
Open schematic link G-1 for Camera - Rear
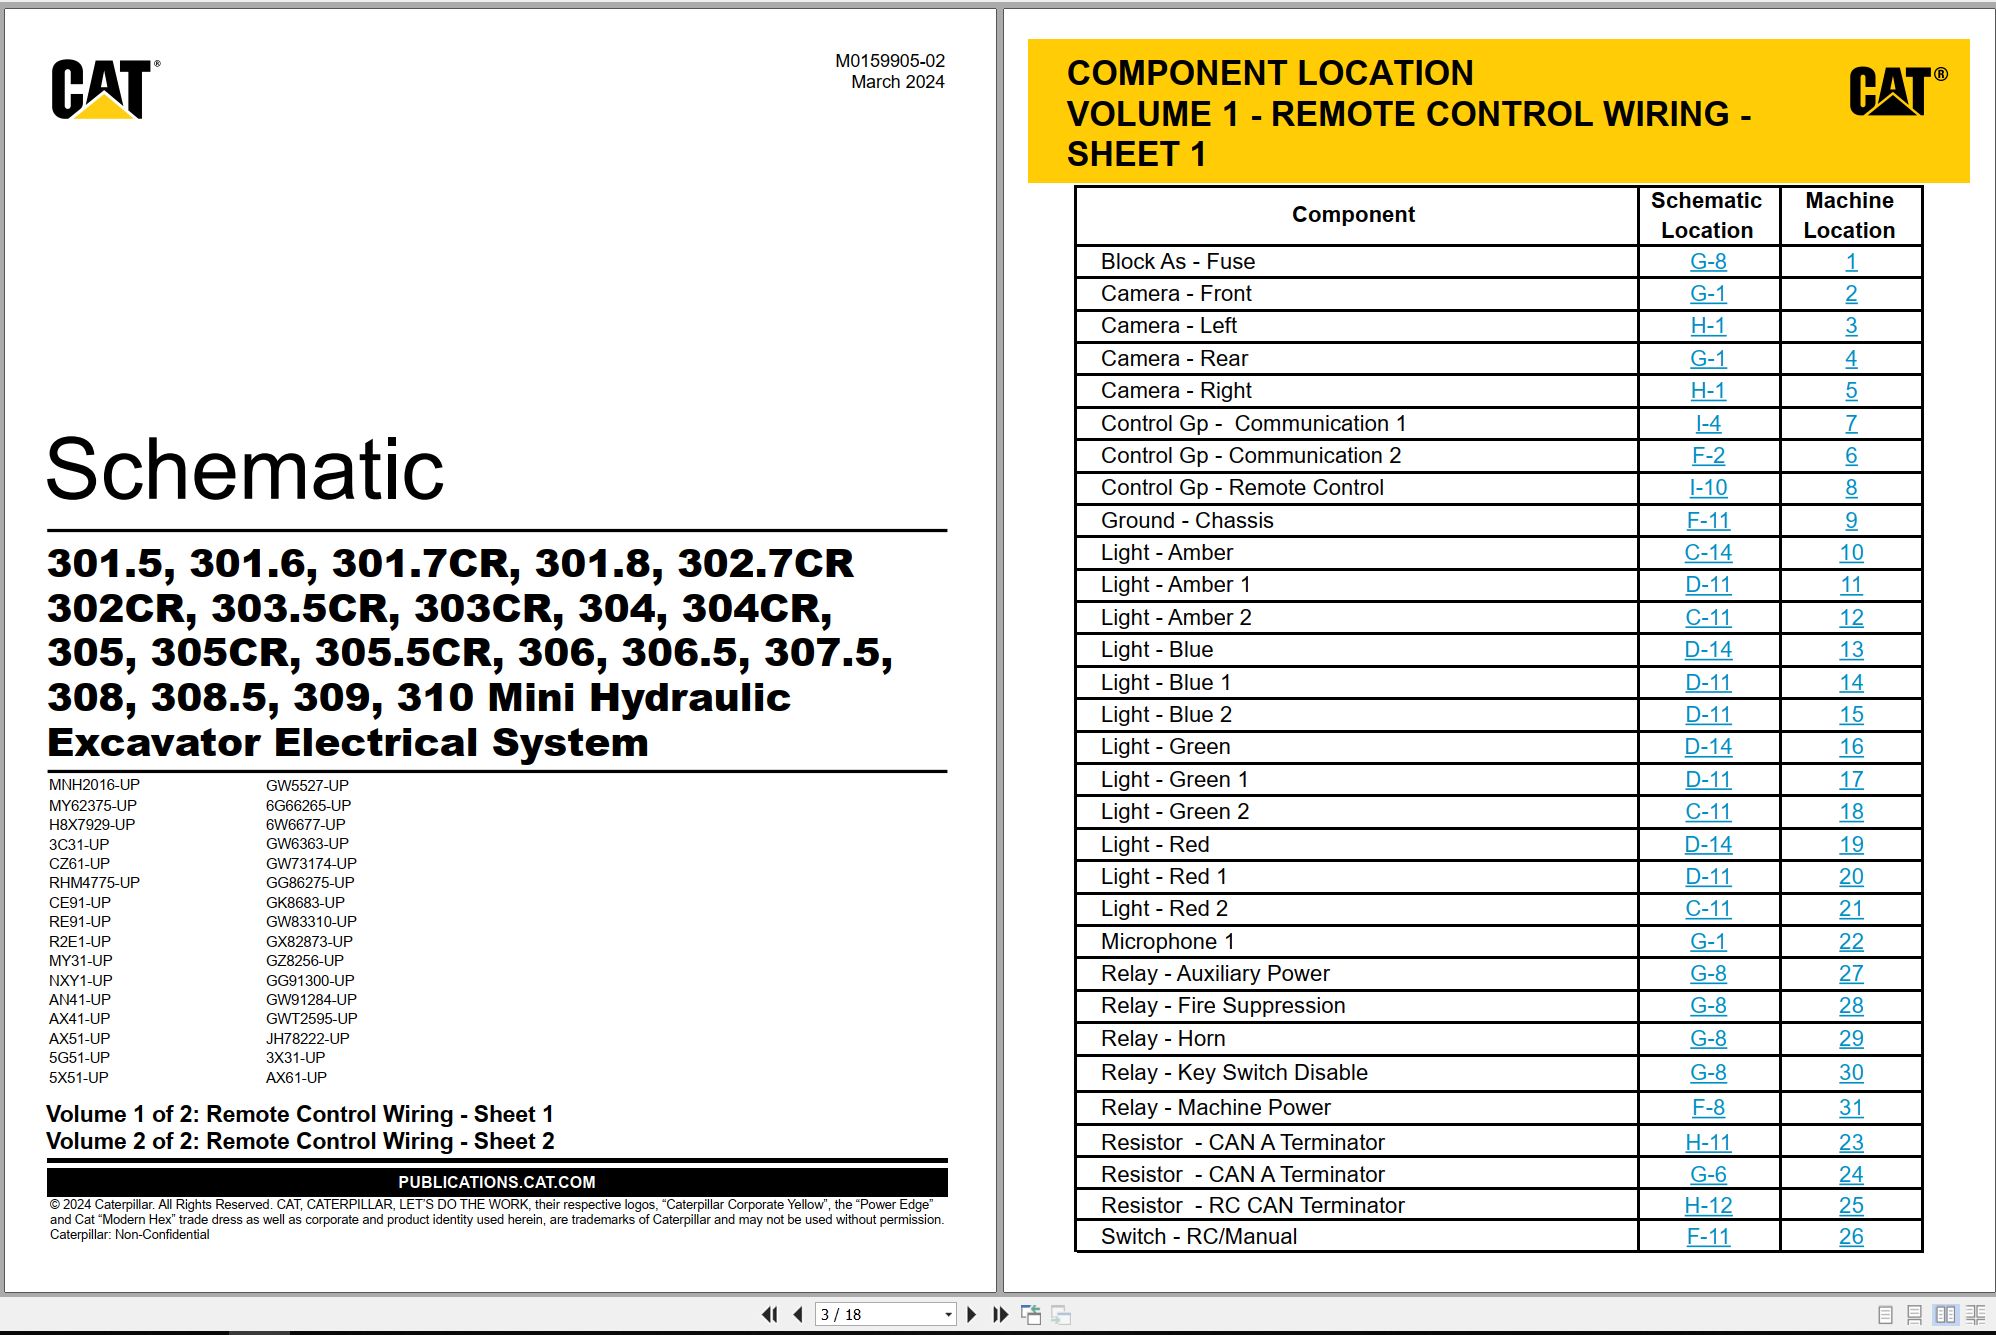pyautogui.click(x=1708, y=358)
